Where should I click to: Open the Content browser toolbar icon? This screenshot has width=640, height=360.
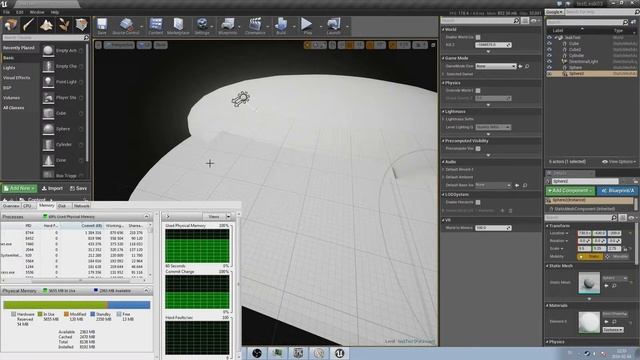156,26
